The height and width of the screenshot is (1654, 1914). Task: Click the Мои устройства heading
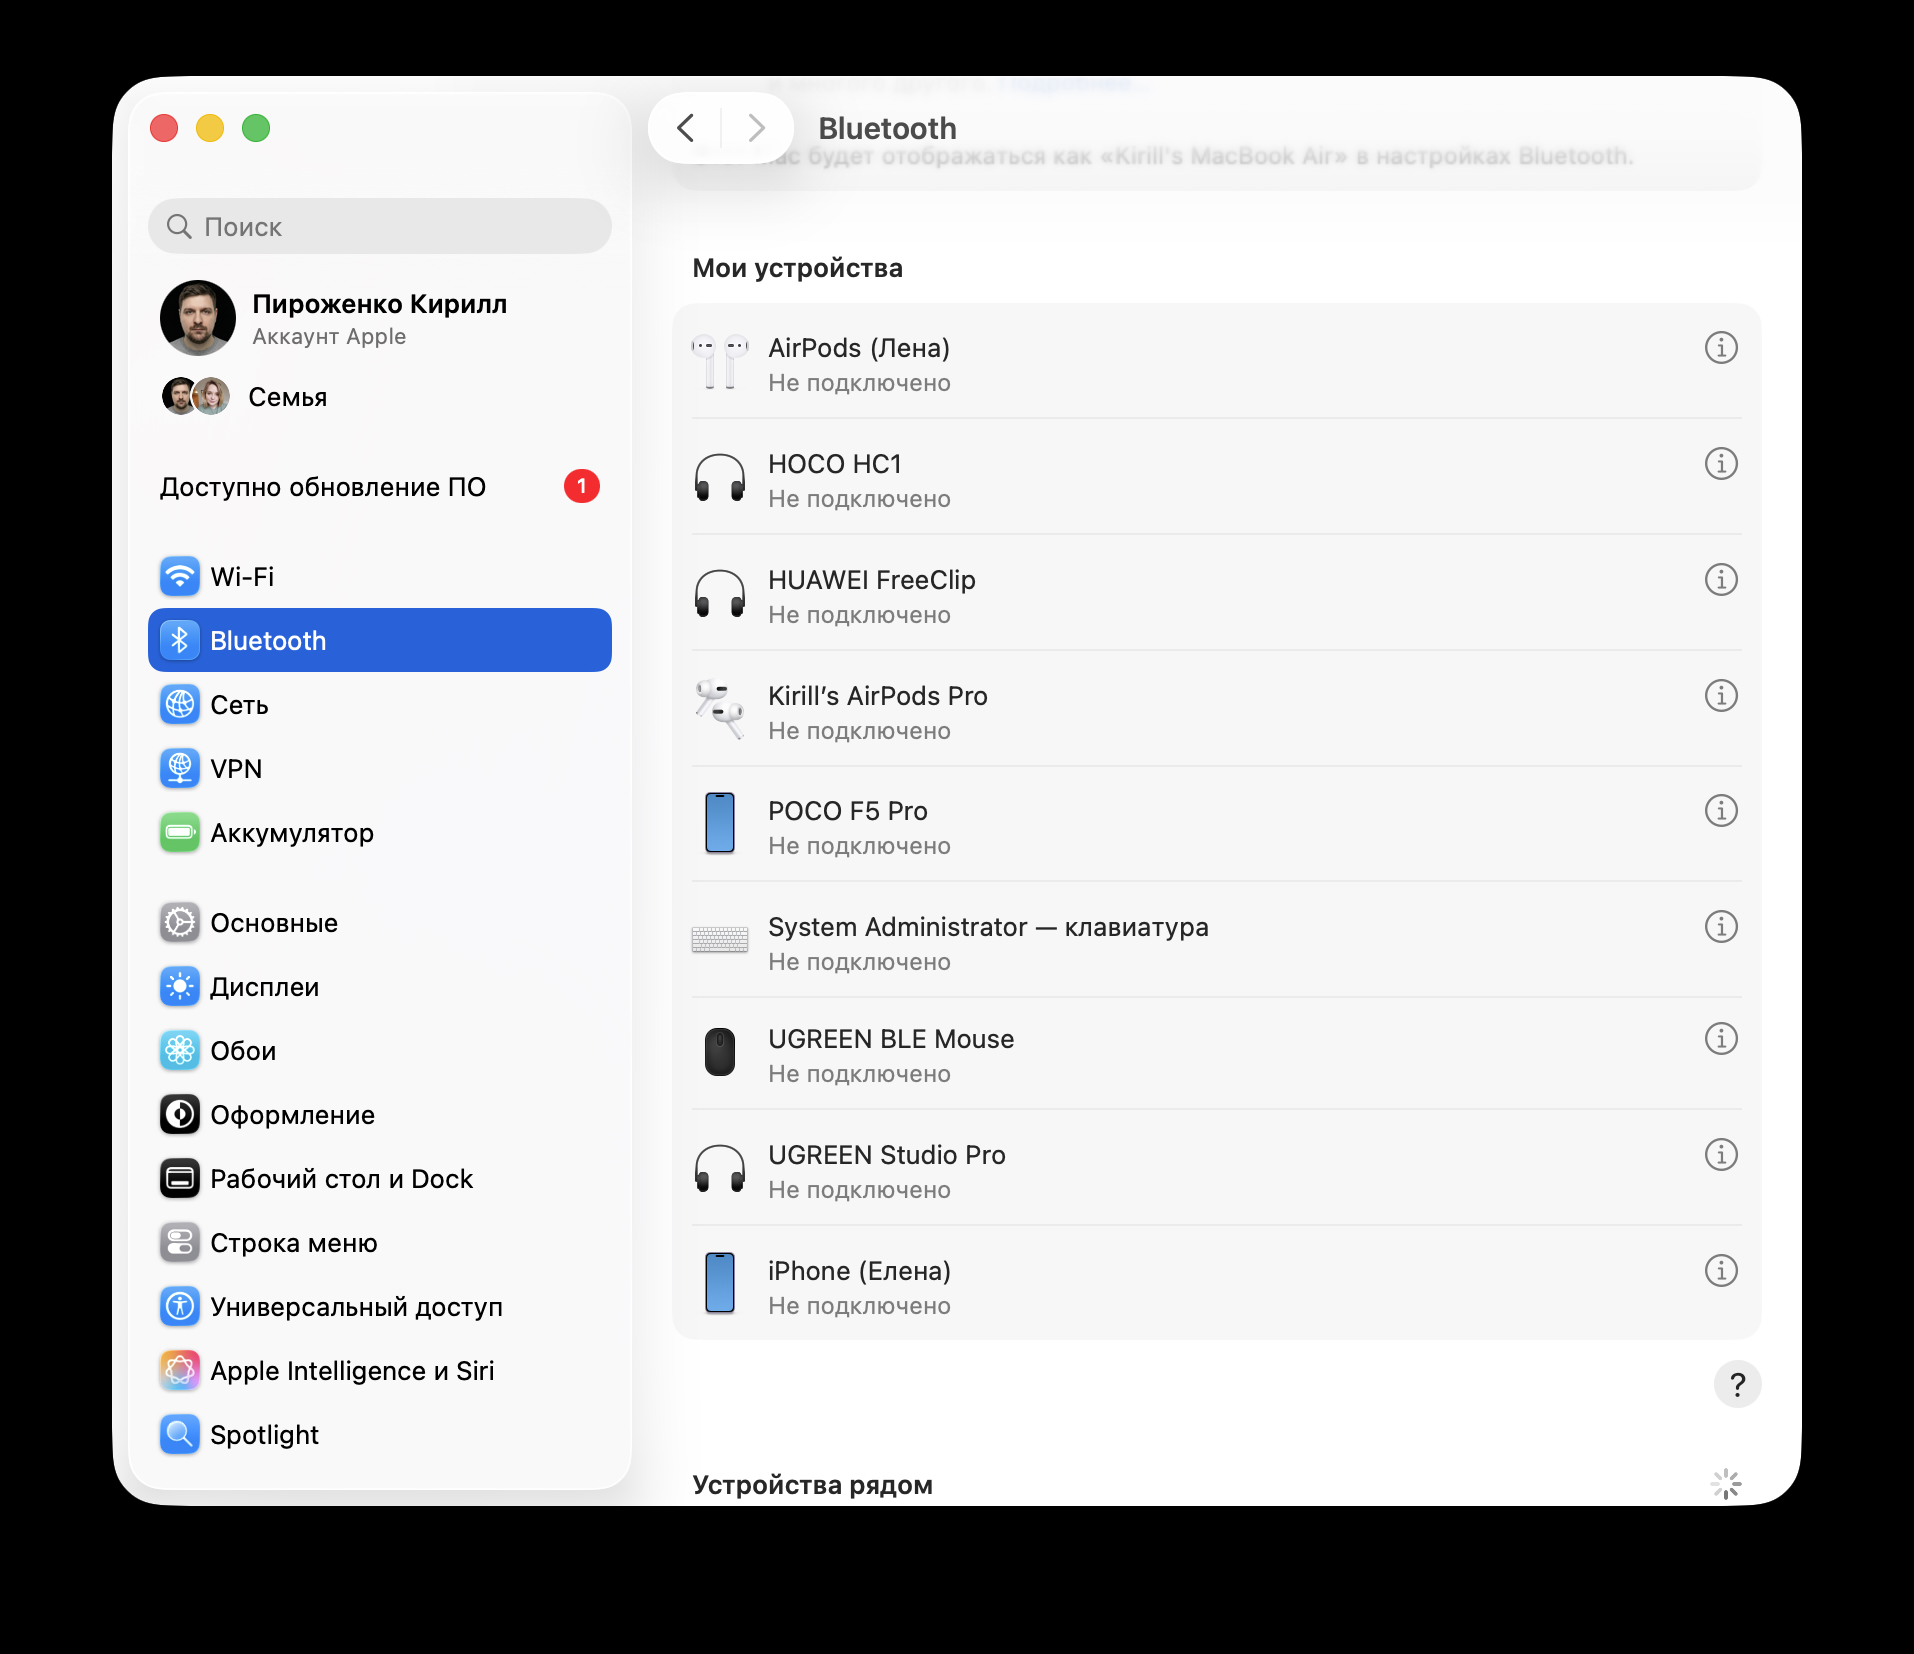click(x=797, y=268)
